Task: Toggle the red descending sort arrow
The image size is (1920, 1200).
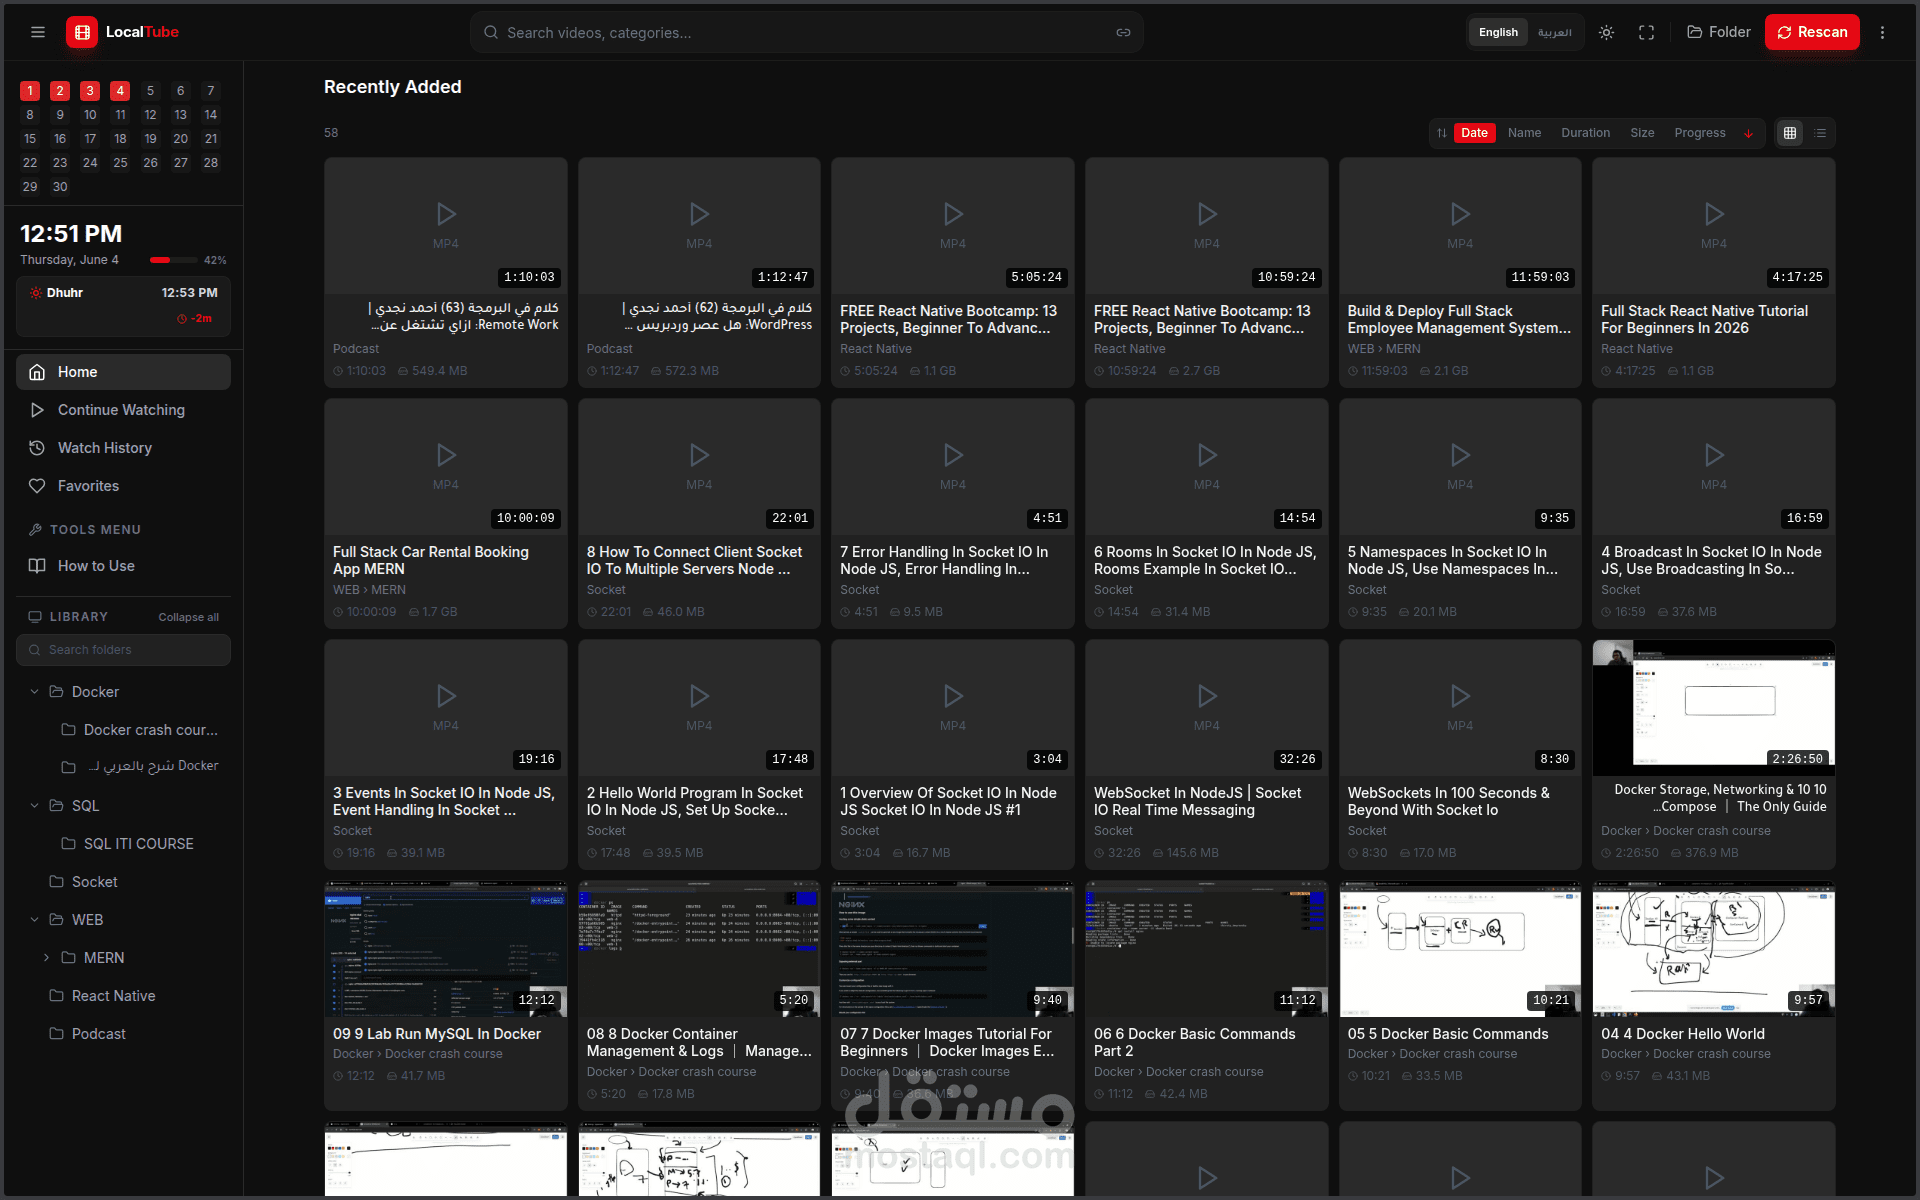Action: click(x=1748, y=133)
